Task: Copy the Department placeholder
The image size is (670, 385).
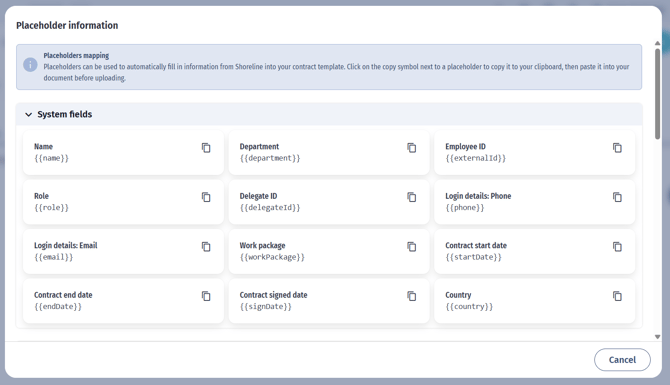Action: 411,148
